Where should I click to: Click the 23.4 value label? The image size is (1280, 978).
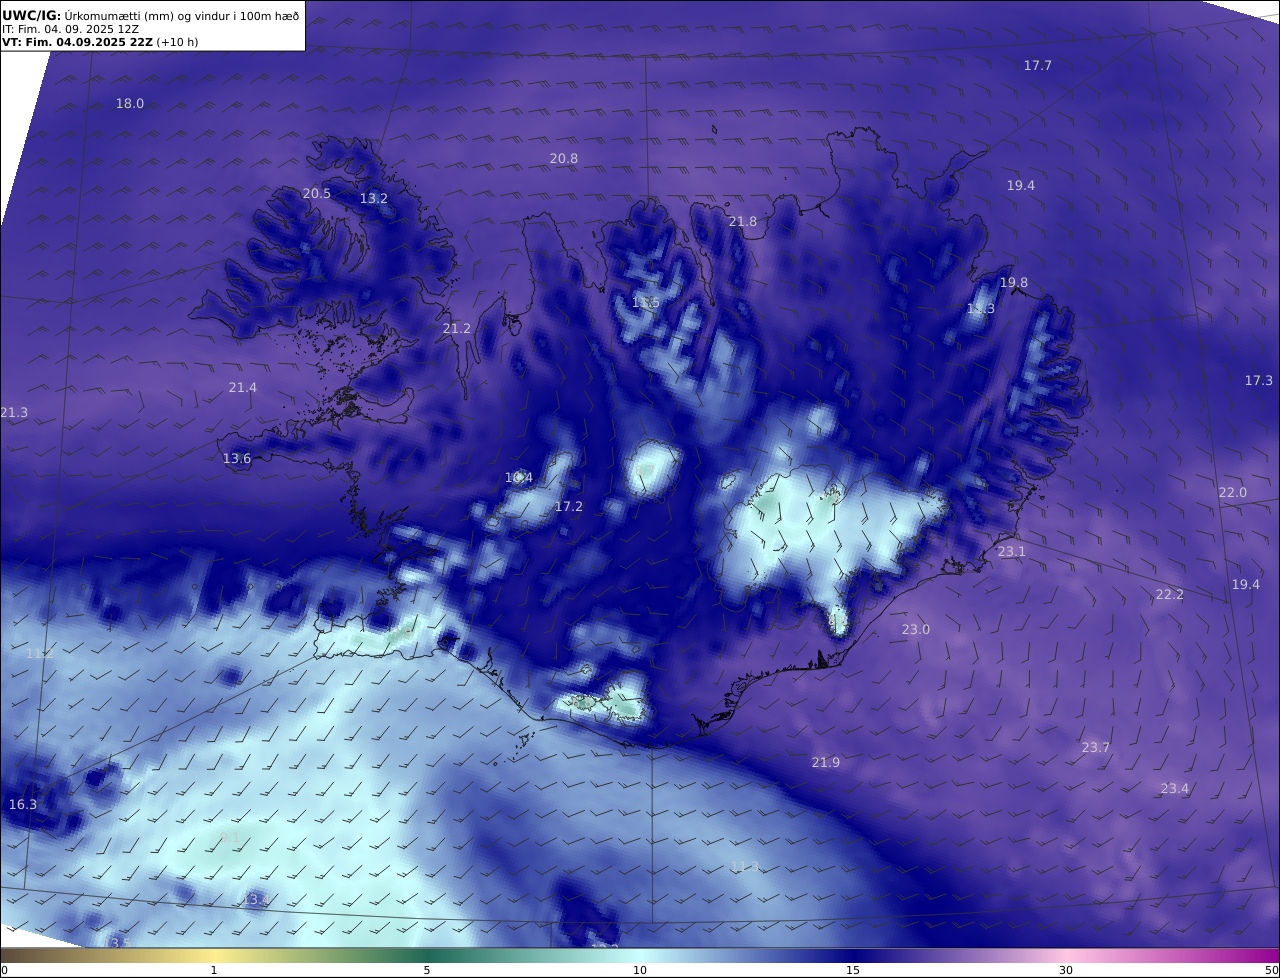[1175, 788]
